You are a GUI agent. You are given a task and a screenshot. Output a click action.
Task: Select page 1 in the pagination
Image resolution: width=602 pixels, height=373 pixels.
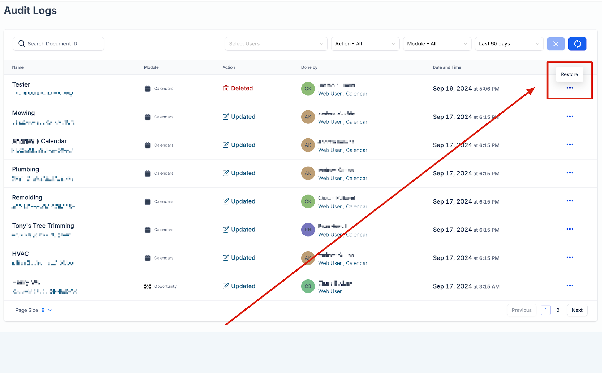click(x=546, y=310)
